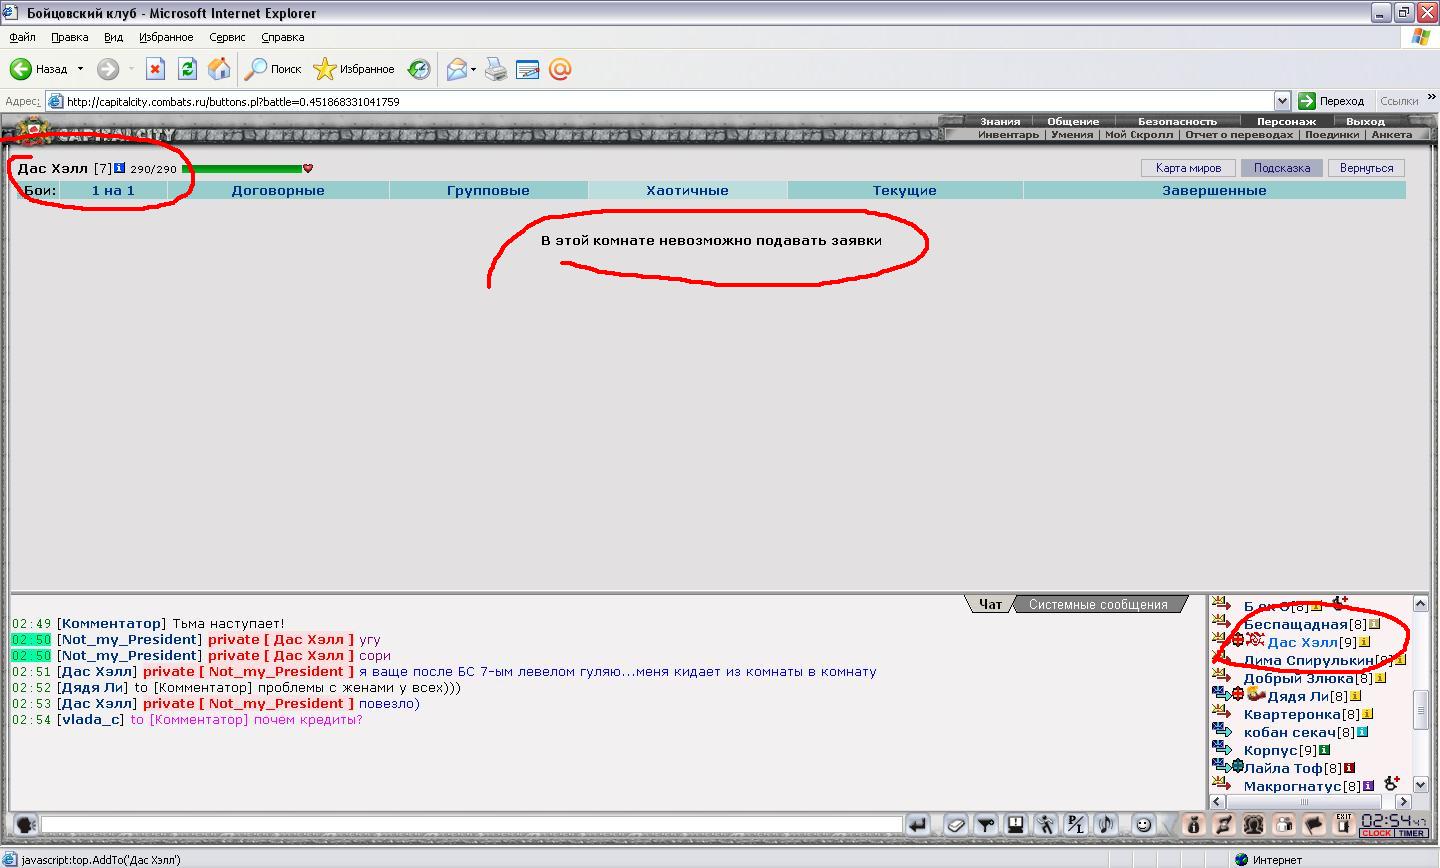The image size is (1440, 868).
Task: Click the private message arrow beside Дядя Ли
Action: (x=1222, y=696)
